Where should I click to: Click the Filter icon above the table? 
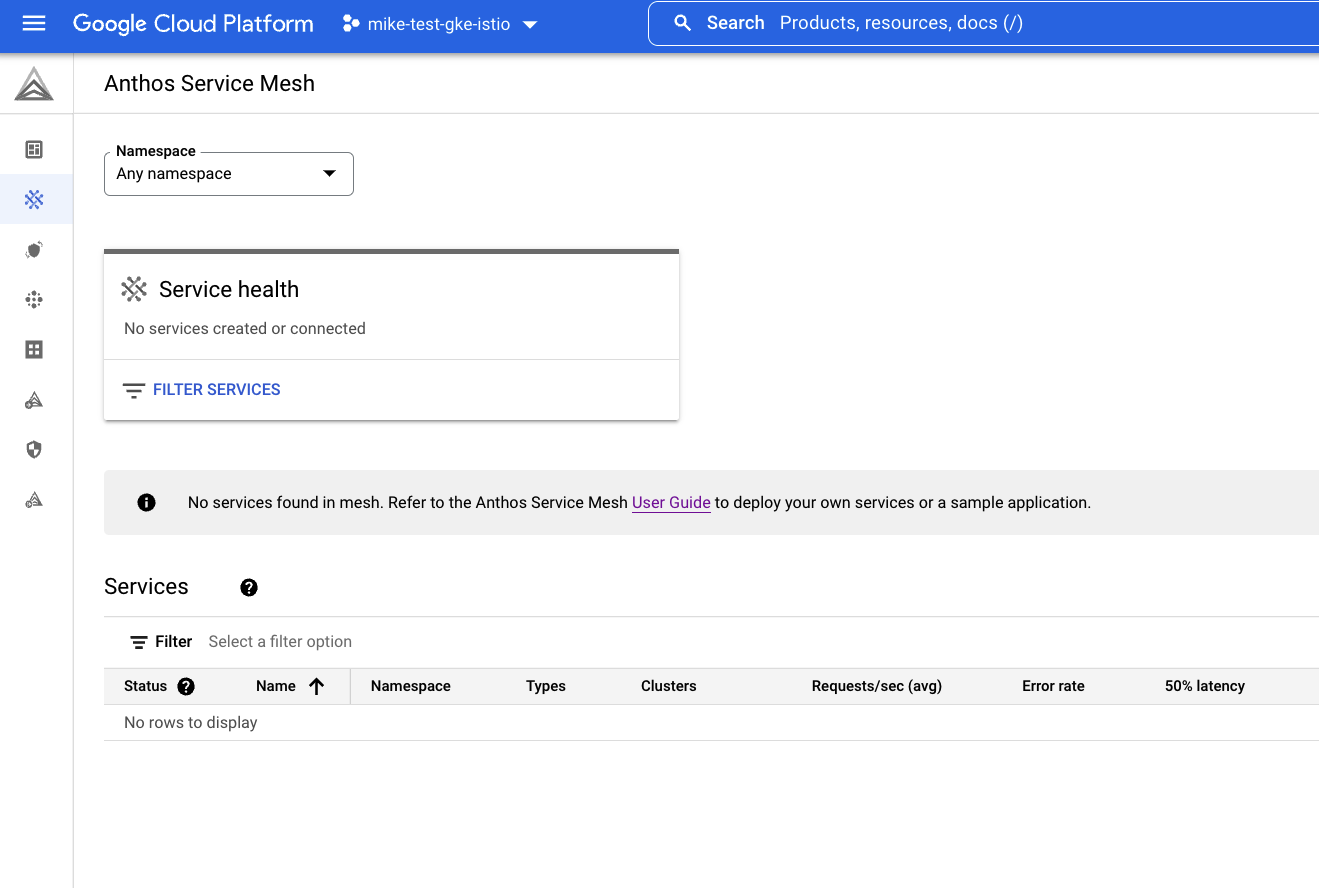(139, 642)
